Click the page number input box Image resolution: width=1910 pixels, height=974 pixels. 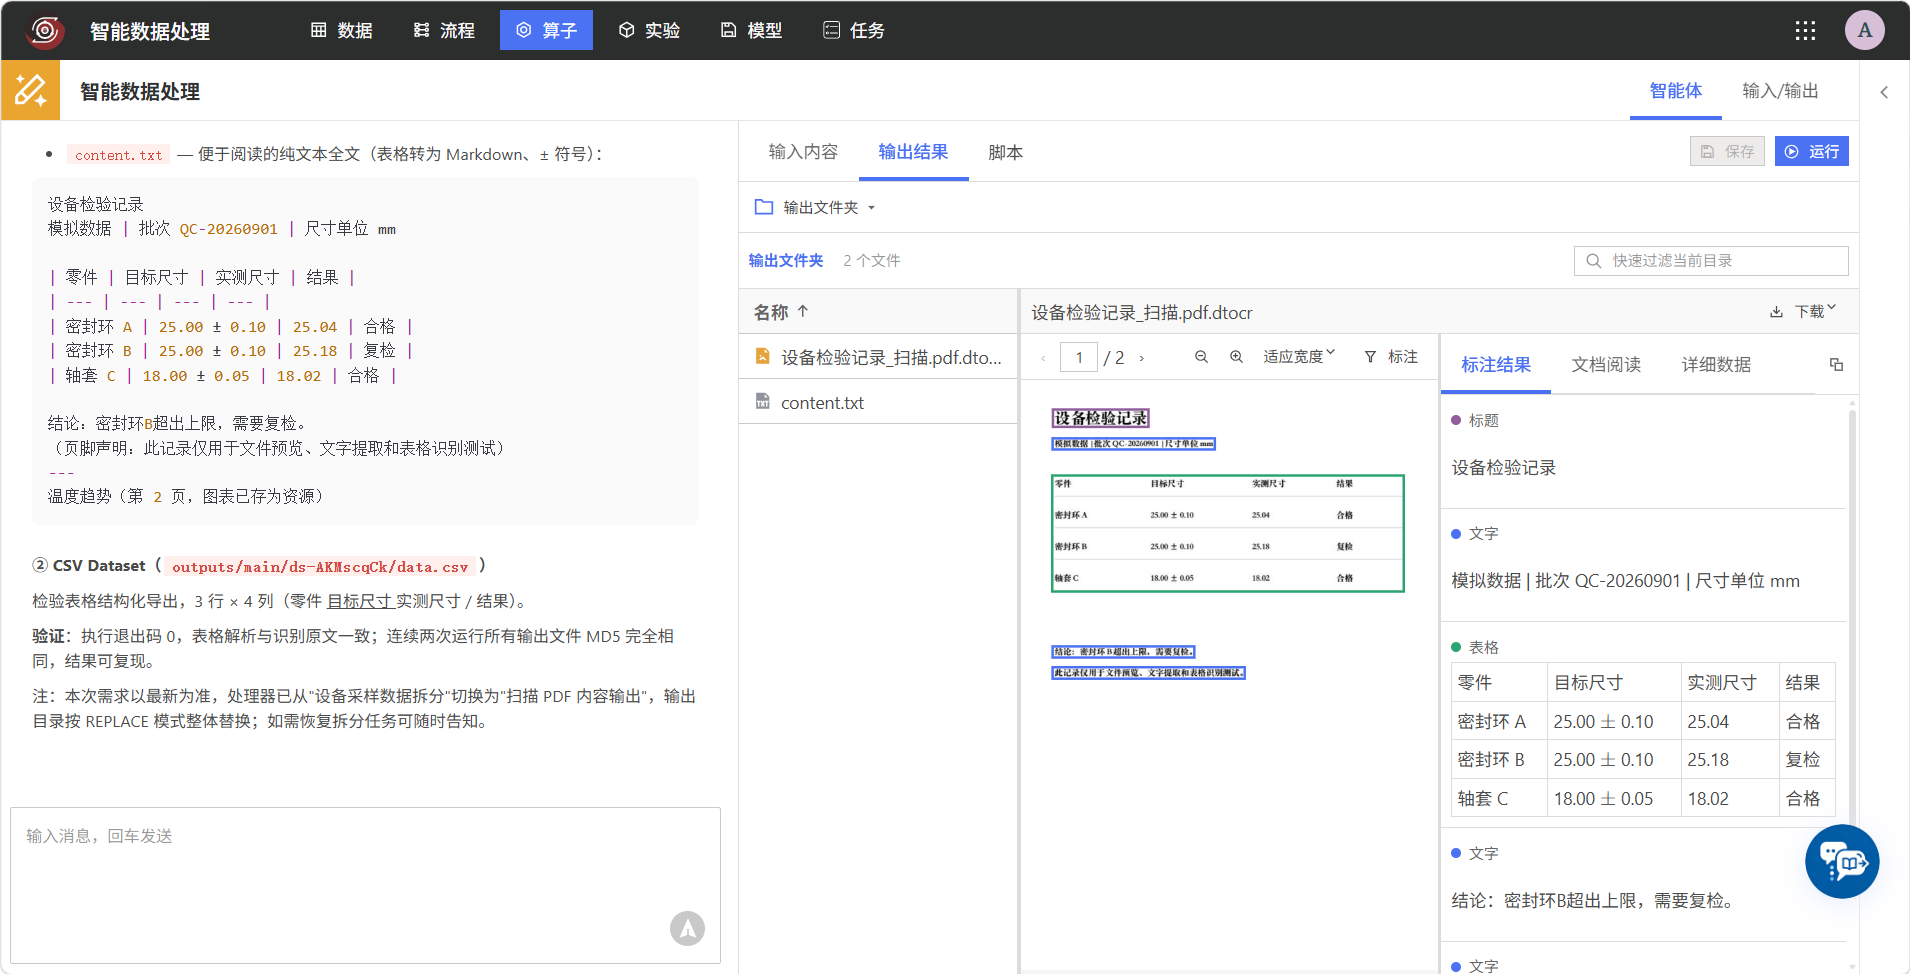click(1079, 357)
